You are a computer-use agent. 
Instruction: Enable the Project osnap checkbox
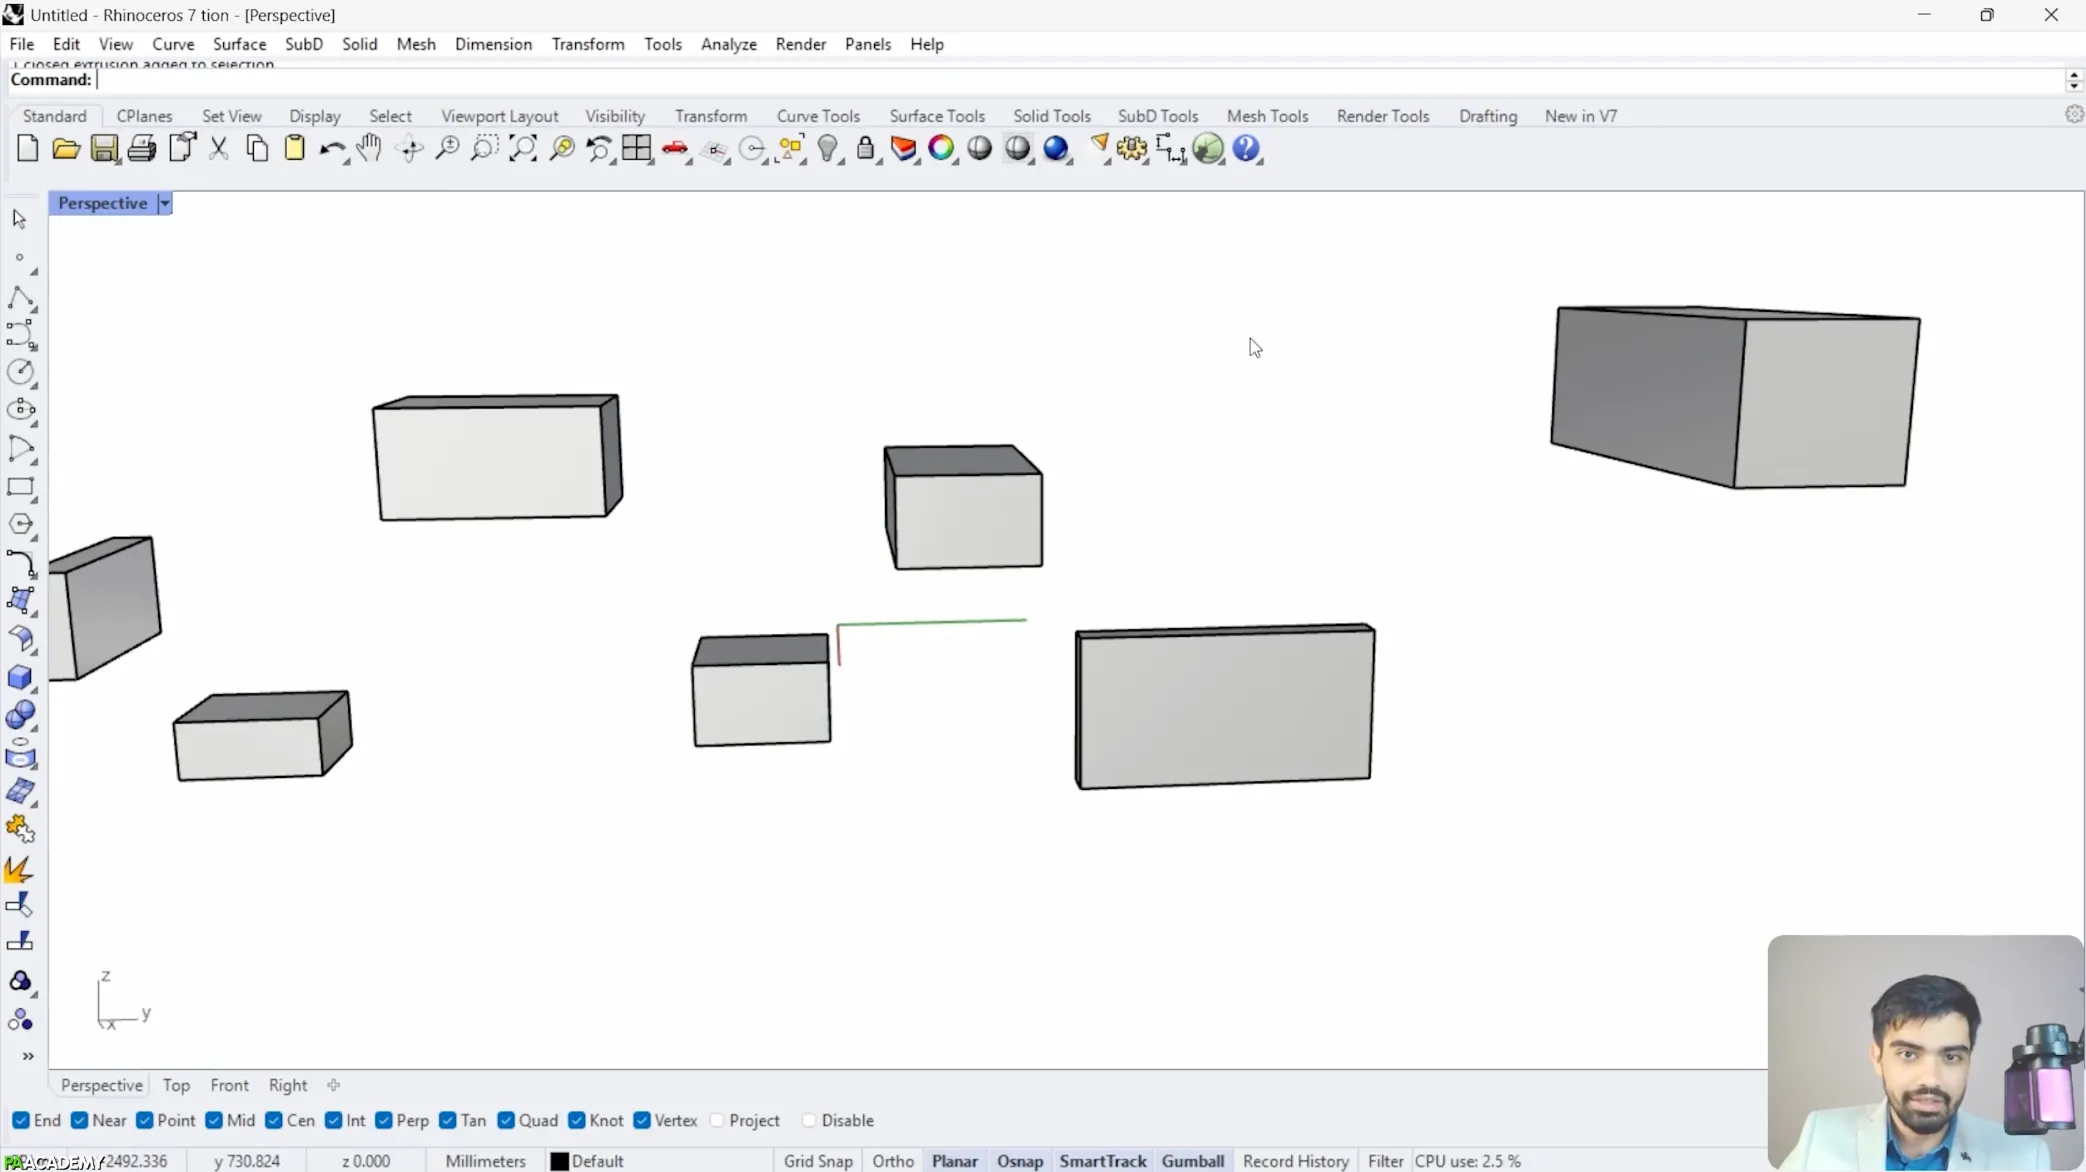717,1120
